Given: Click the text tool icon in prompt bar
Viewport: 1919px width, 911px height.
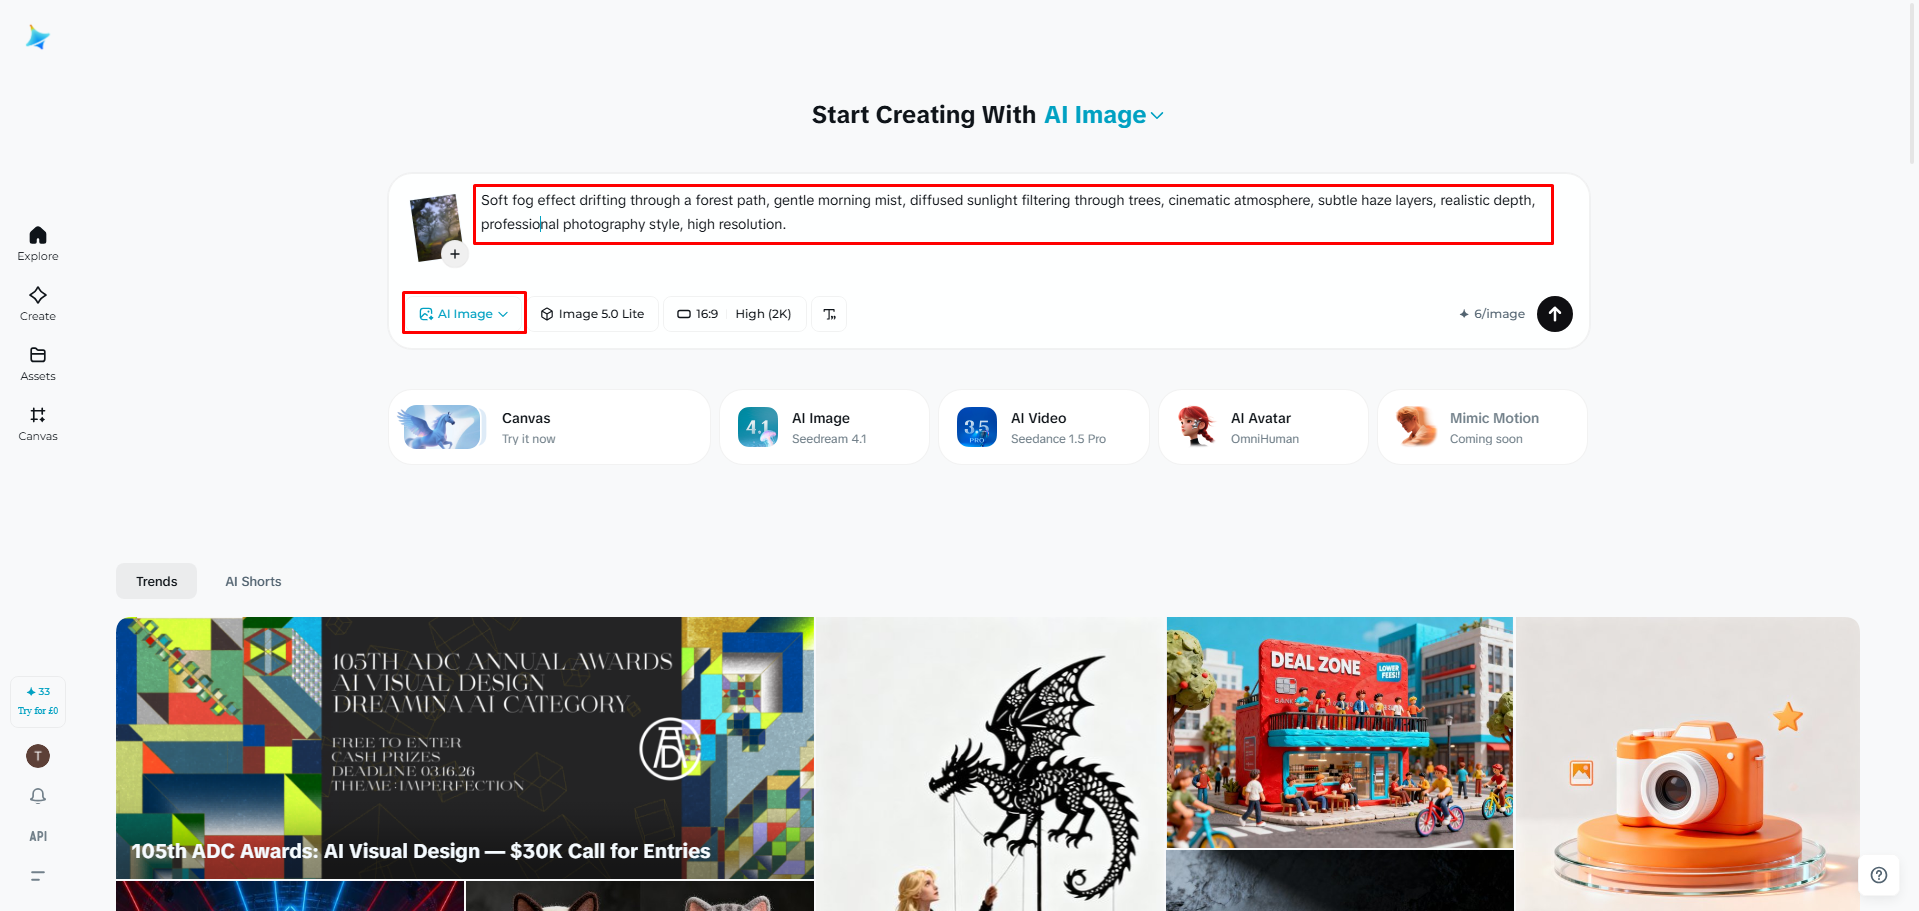Looking at the screenshot, I should [x=829, y=314].
